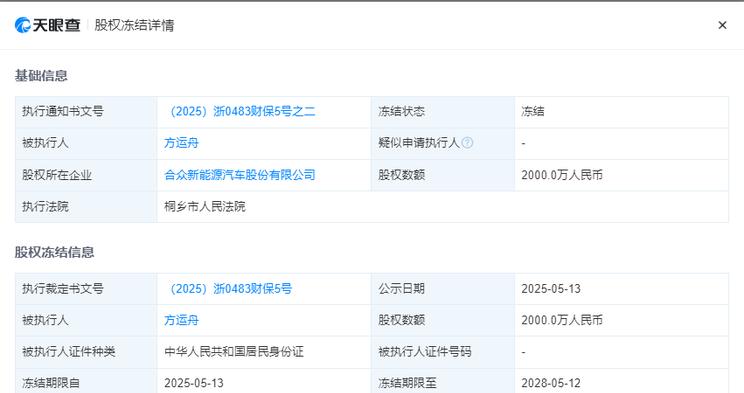Open 合众新能源汽车股份有限公司 company link

coord(240,175)
